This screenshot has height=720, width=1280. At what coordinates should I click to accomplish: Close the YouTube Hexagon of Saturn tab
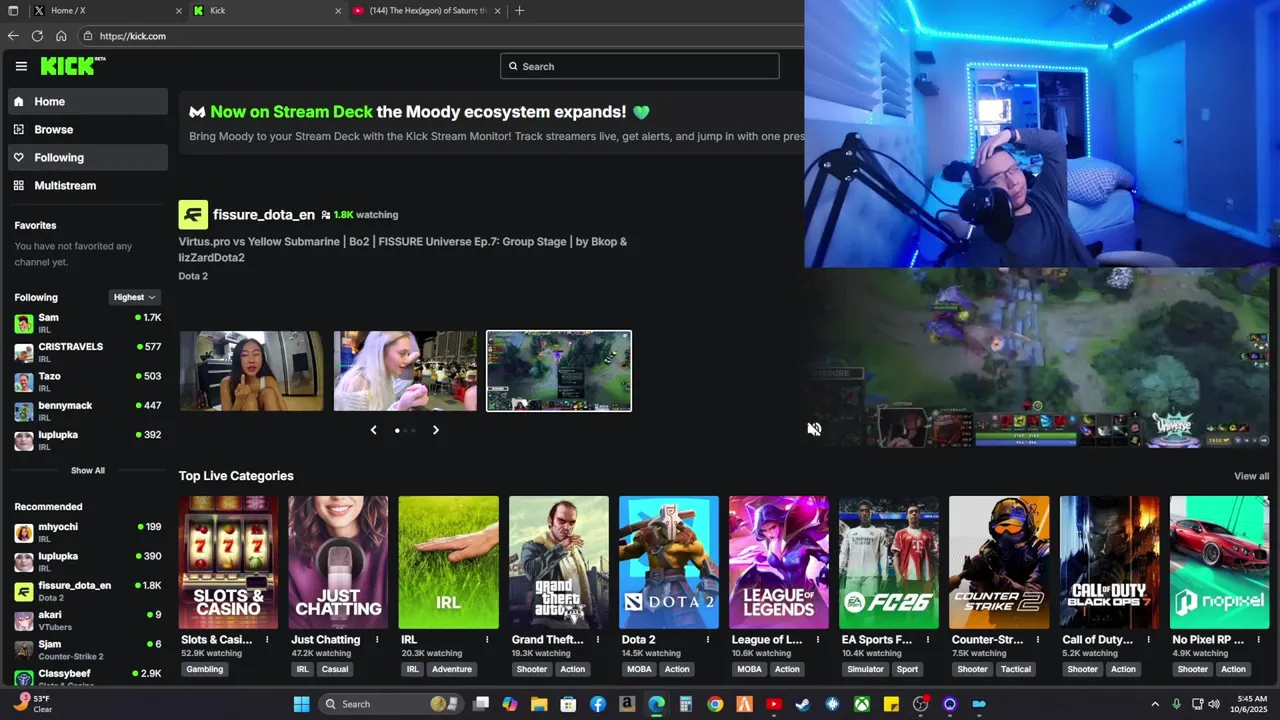tap(497, 11)
